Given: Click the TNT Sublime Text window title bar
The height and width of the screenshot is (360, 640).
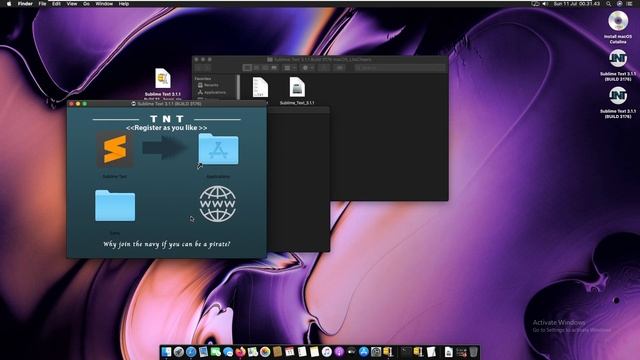Looking at the screenshot, I should pyautogui.click(x=167, y=104).
